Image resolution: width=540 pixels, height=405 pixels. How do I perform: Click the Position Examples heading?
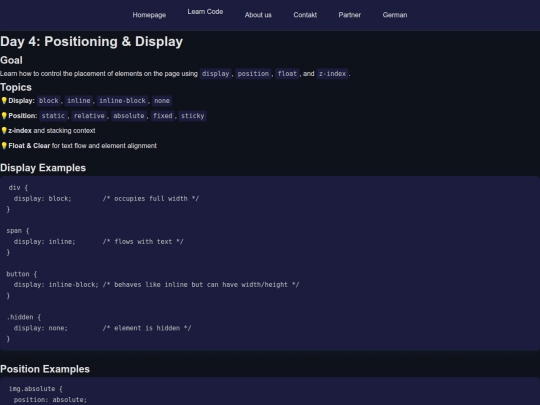click(45, 369)
